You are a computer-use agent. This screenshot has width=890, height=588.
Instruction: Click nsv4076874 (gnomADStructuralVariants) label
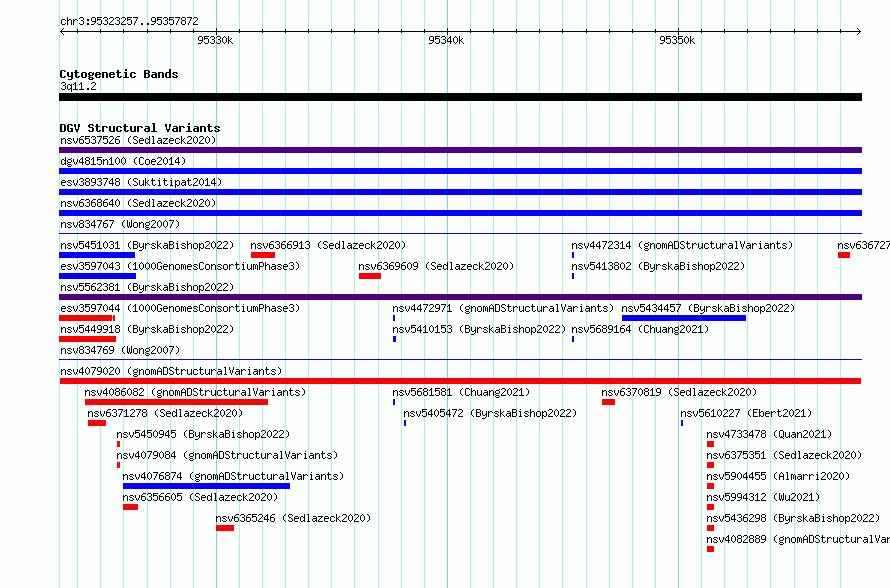(233, 476)
